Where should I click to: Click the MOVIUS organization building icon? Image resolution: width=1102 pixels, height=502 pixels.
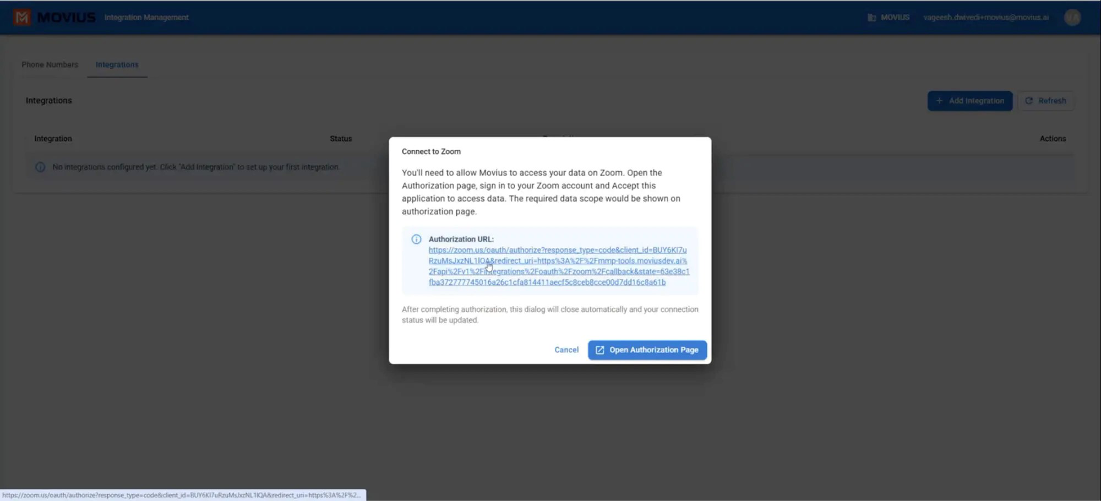[871, 18]
